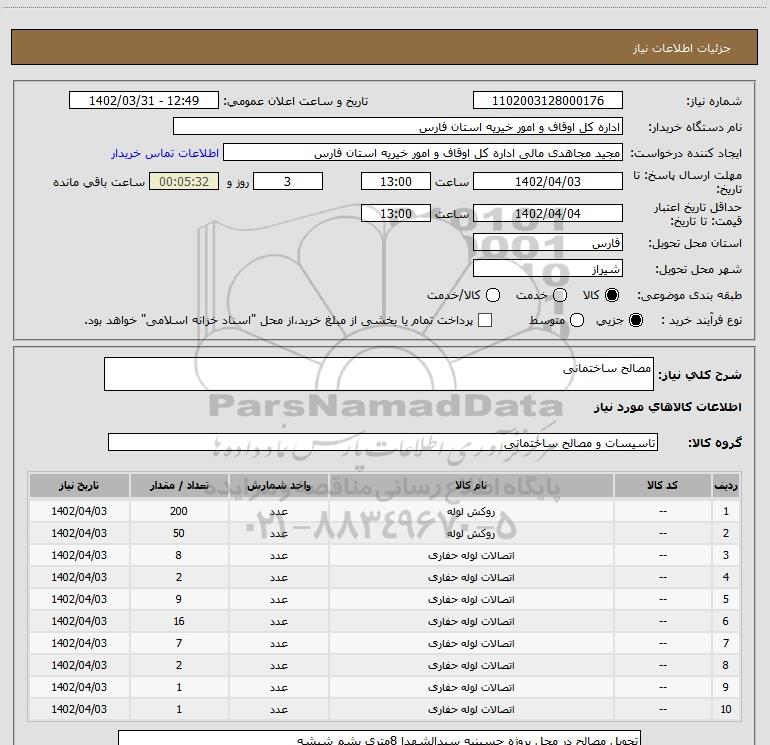The height and width of the screenshot is (745, 770).
Task: Click the remaining days field showing 3
Action: point(288,181)
